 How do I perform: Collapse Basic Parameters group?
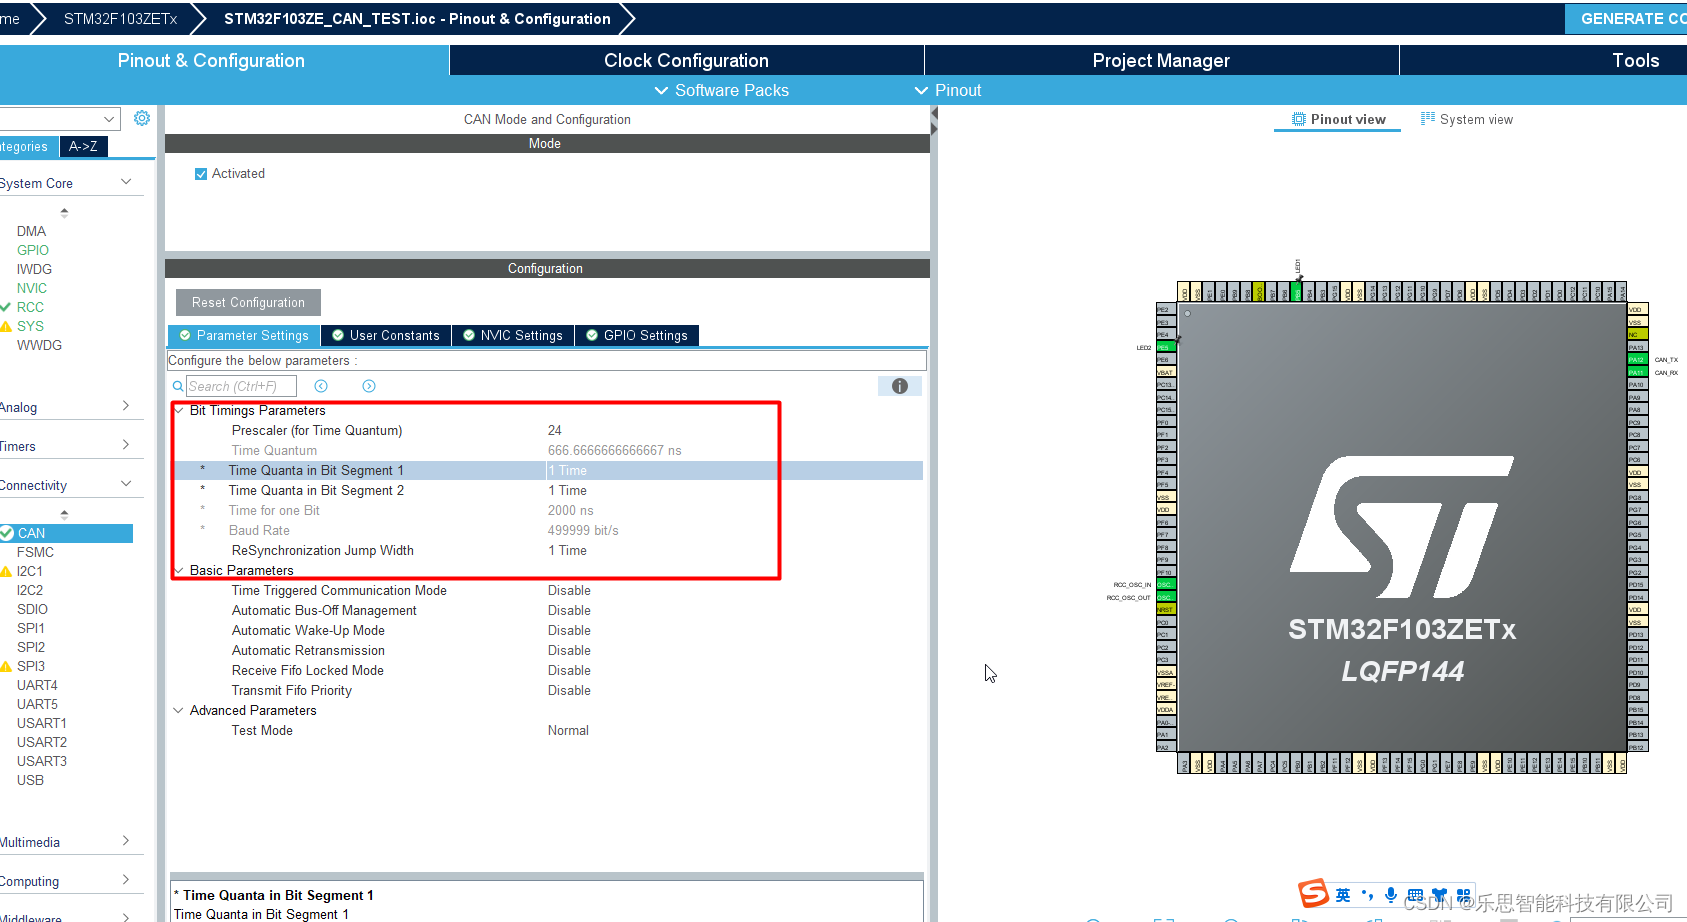pyautogui.click(x=179, y=570)
